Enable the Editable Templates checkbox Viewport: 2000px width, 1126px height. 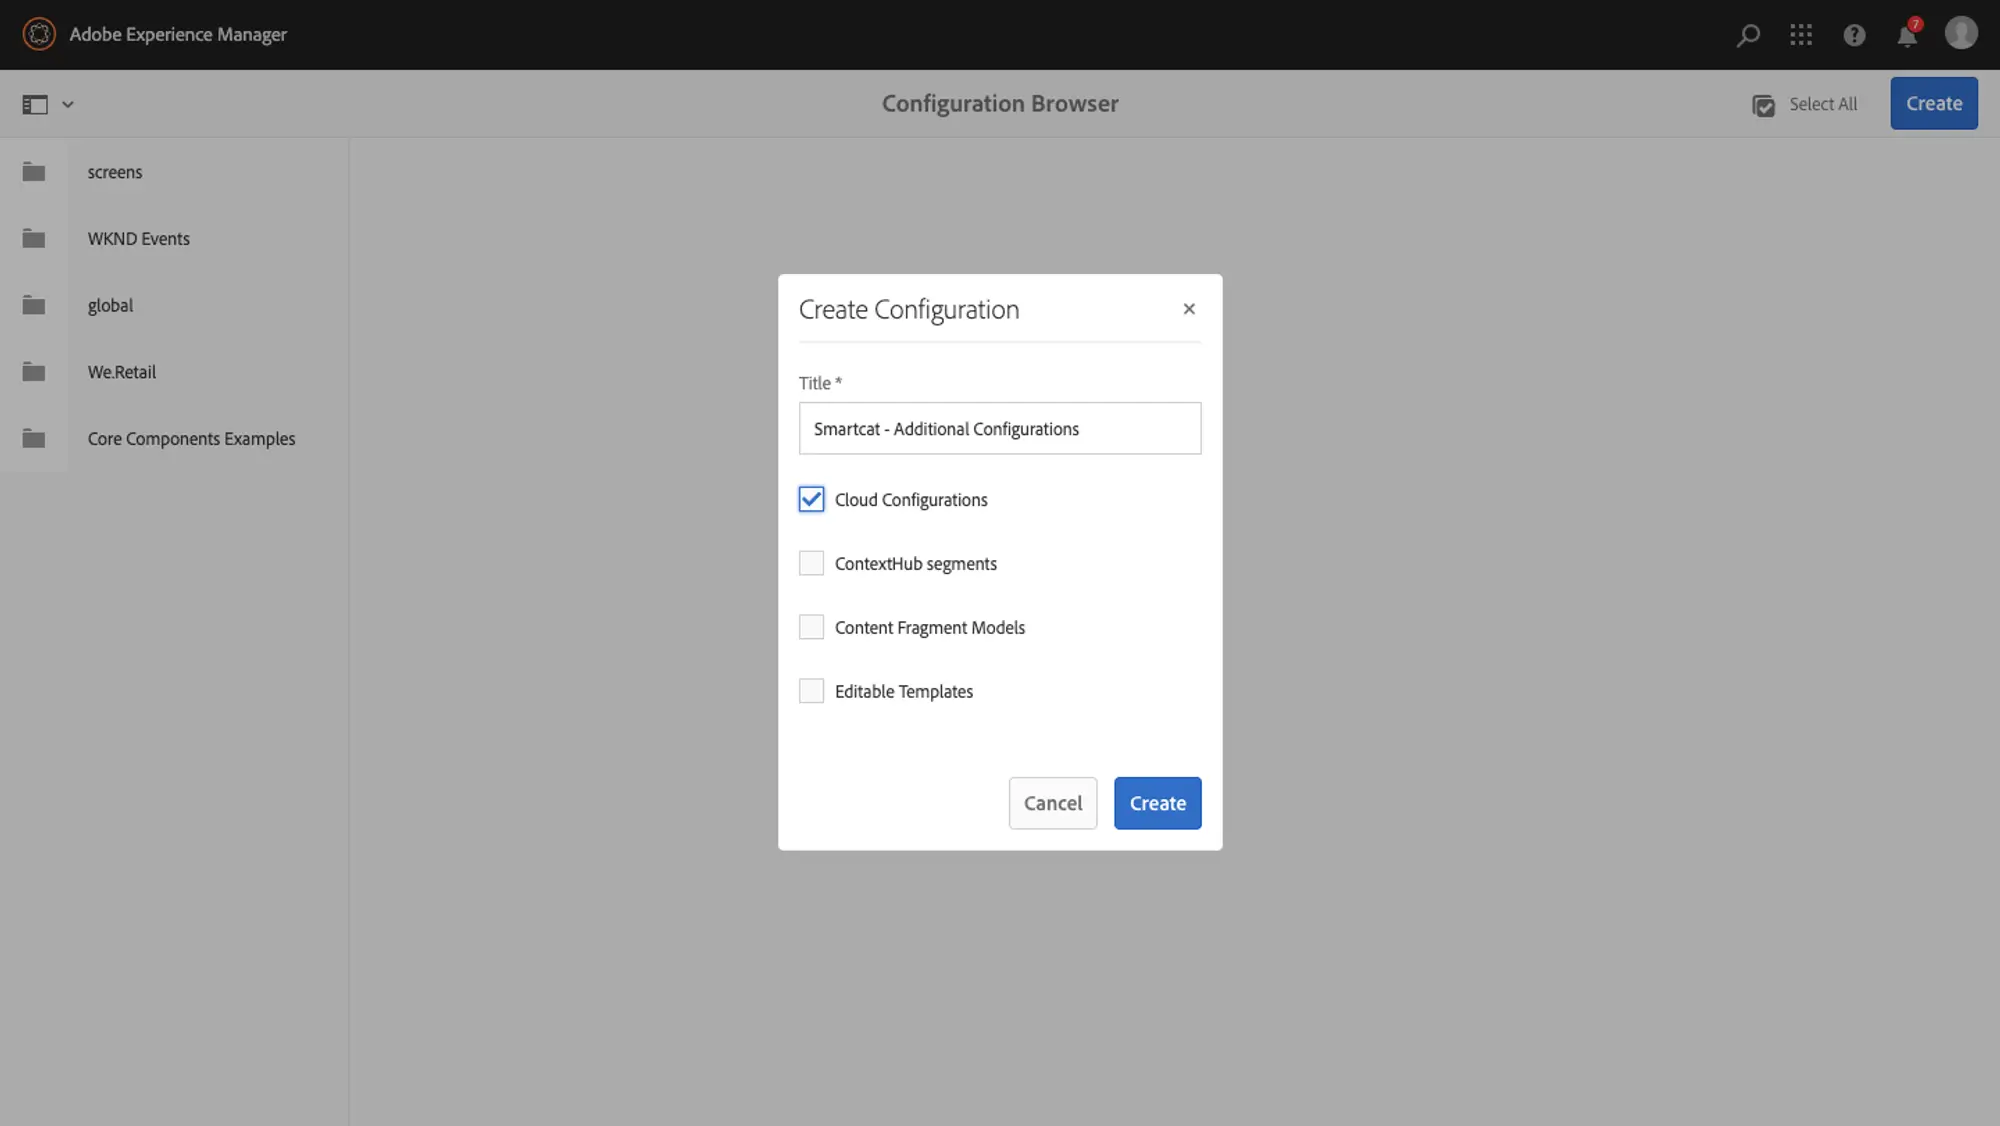[811, 691]
